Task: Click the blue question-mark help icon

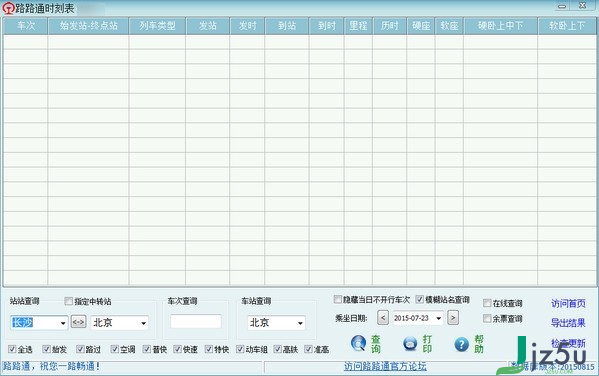Action: click(461, 344)
